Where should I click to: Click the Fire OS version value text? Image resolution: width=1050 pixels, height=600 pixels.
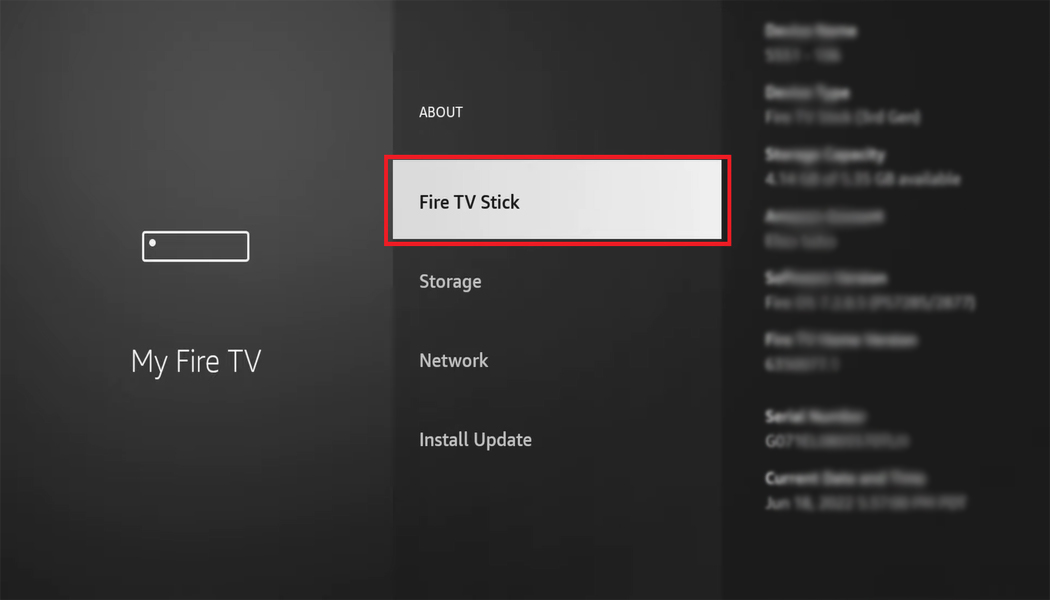(x=870, y=303)
